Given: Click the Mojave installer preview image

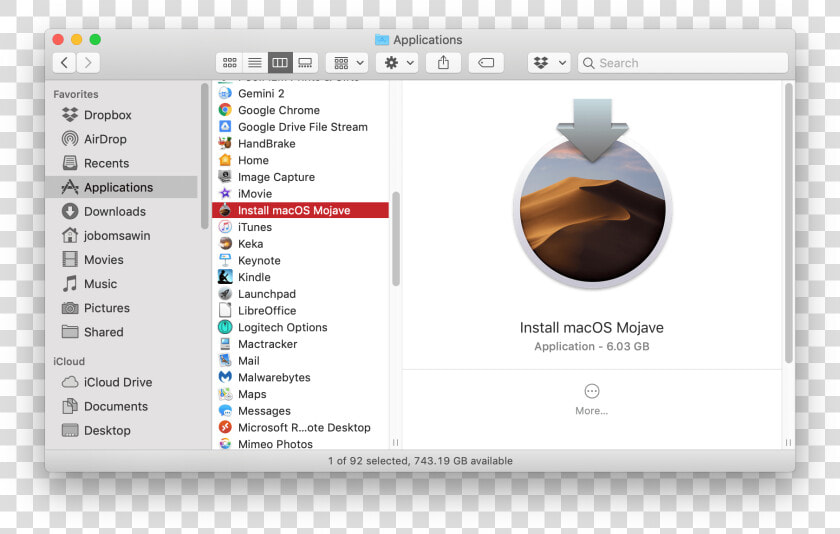Looking at the screenshot, I should tap(592, 193).
